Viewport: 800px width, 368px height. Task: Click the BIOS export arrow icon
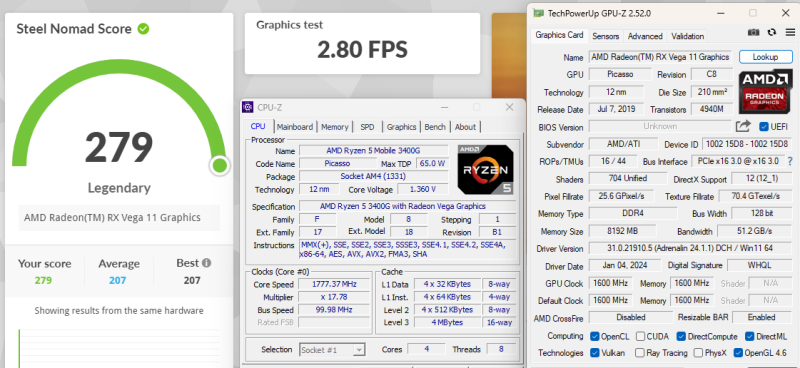pyautogui.click(x=743, y=126)
